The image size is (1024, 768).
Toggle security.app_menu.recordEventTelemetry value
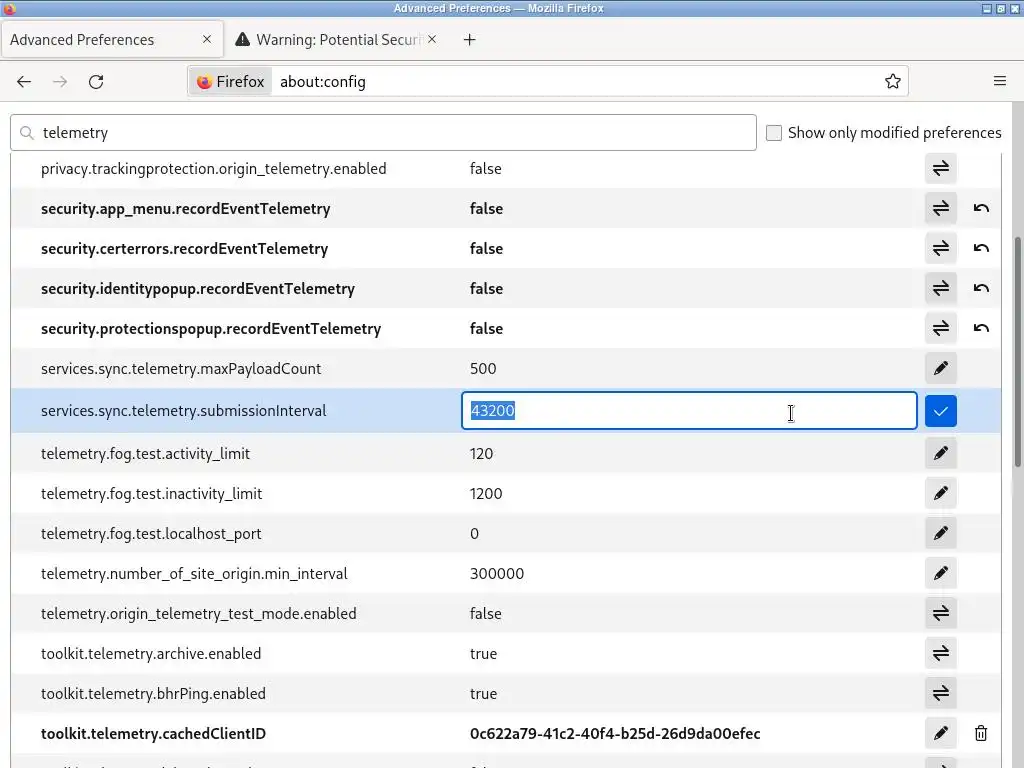pos(940,208)
